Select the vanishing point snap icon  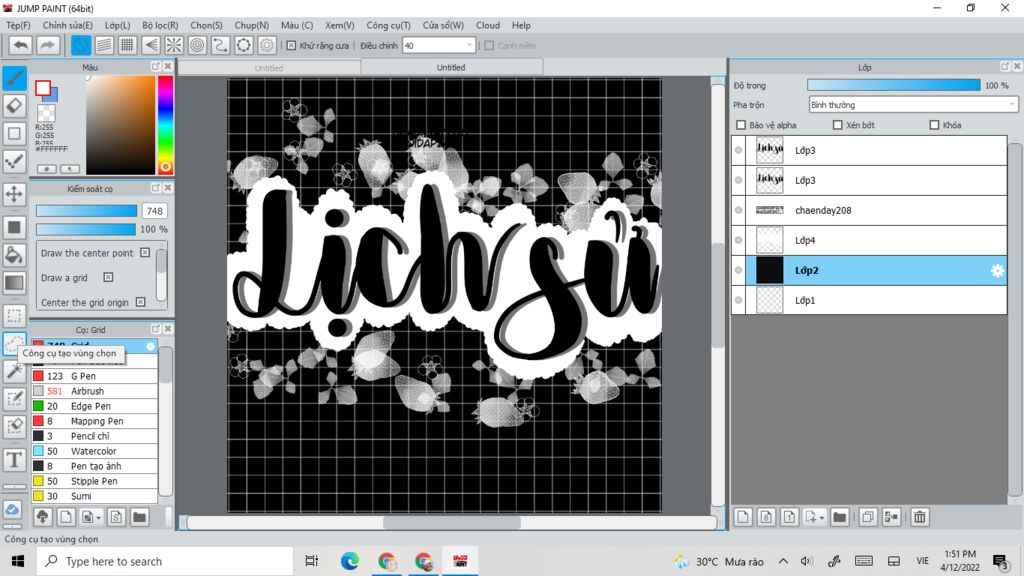tap(151, 45)
